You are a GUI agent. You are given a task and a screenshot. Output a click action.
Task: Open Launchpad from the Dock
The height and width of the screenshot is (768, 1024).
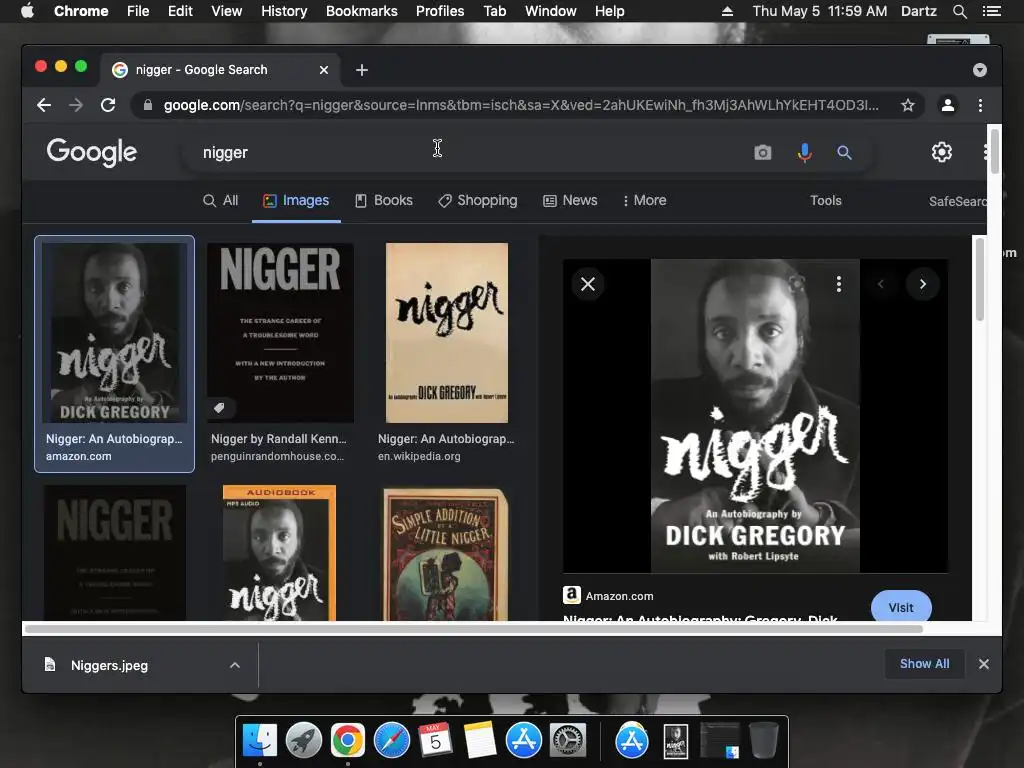[x=304, y=741]
